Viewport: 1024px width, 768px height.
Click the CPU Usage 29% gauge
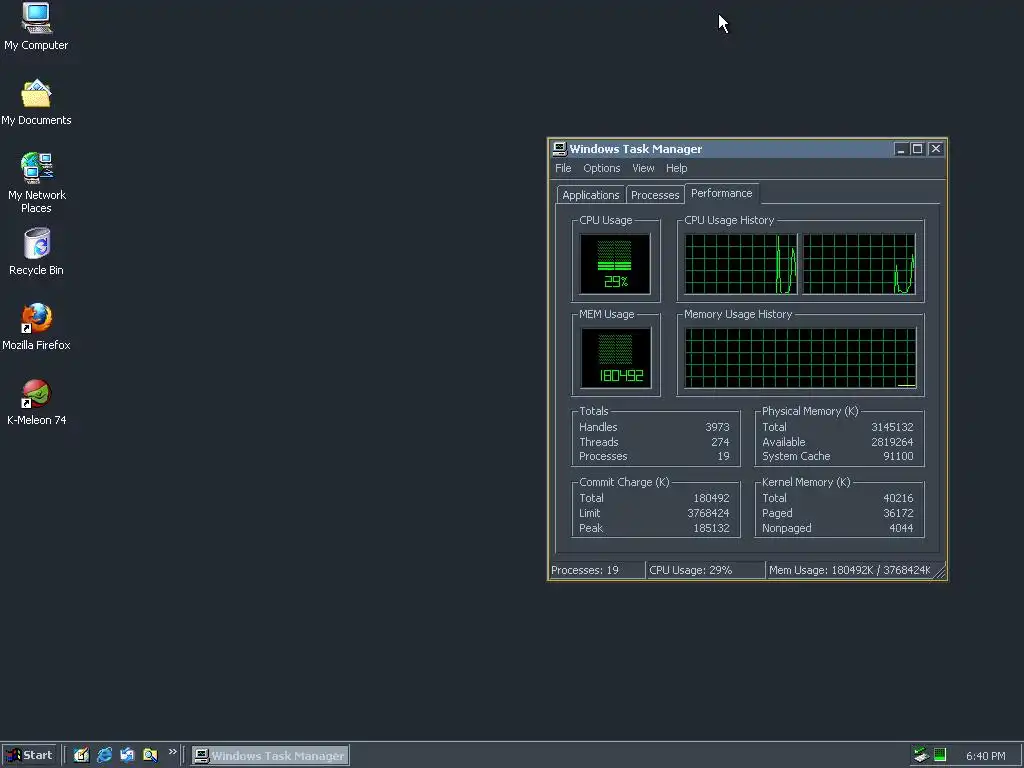pyautogui.click(x=615, y=264)
